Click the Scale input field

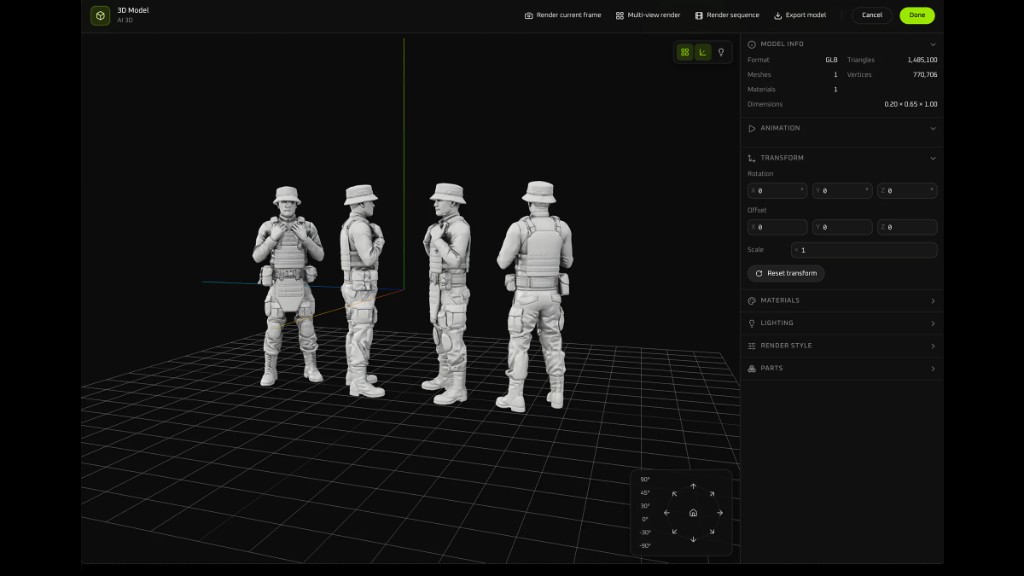(864, 250)
